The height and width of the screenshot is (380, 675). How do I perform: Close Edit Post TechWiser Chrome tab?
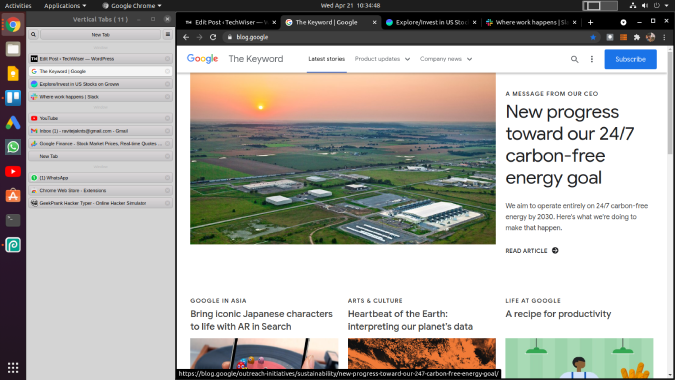coord(274,22)
